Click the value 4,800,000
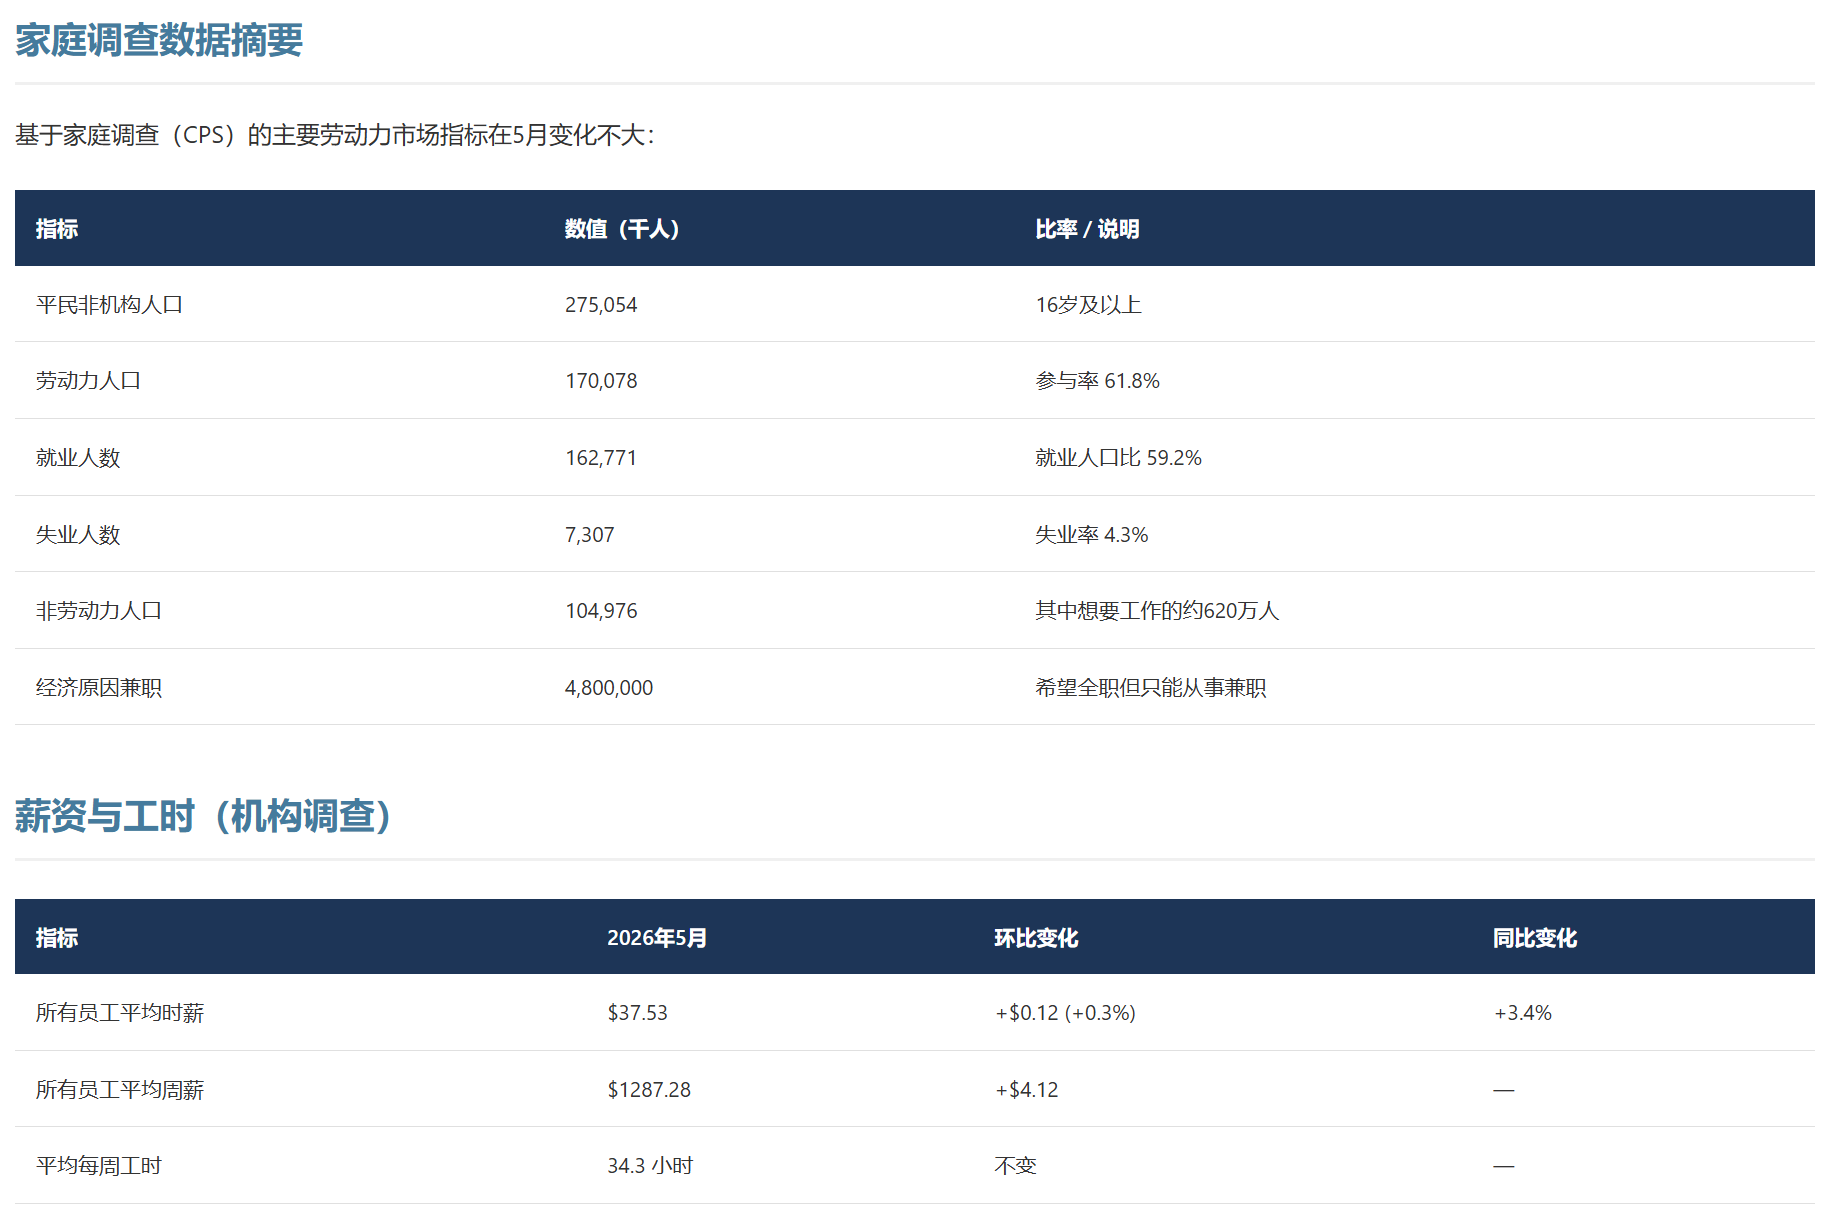Viewport: 1821px width, 1224px height. click(x=609, y=688)
